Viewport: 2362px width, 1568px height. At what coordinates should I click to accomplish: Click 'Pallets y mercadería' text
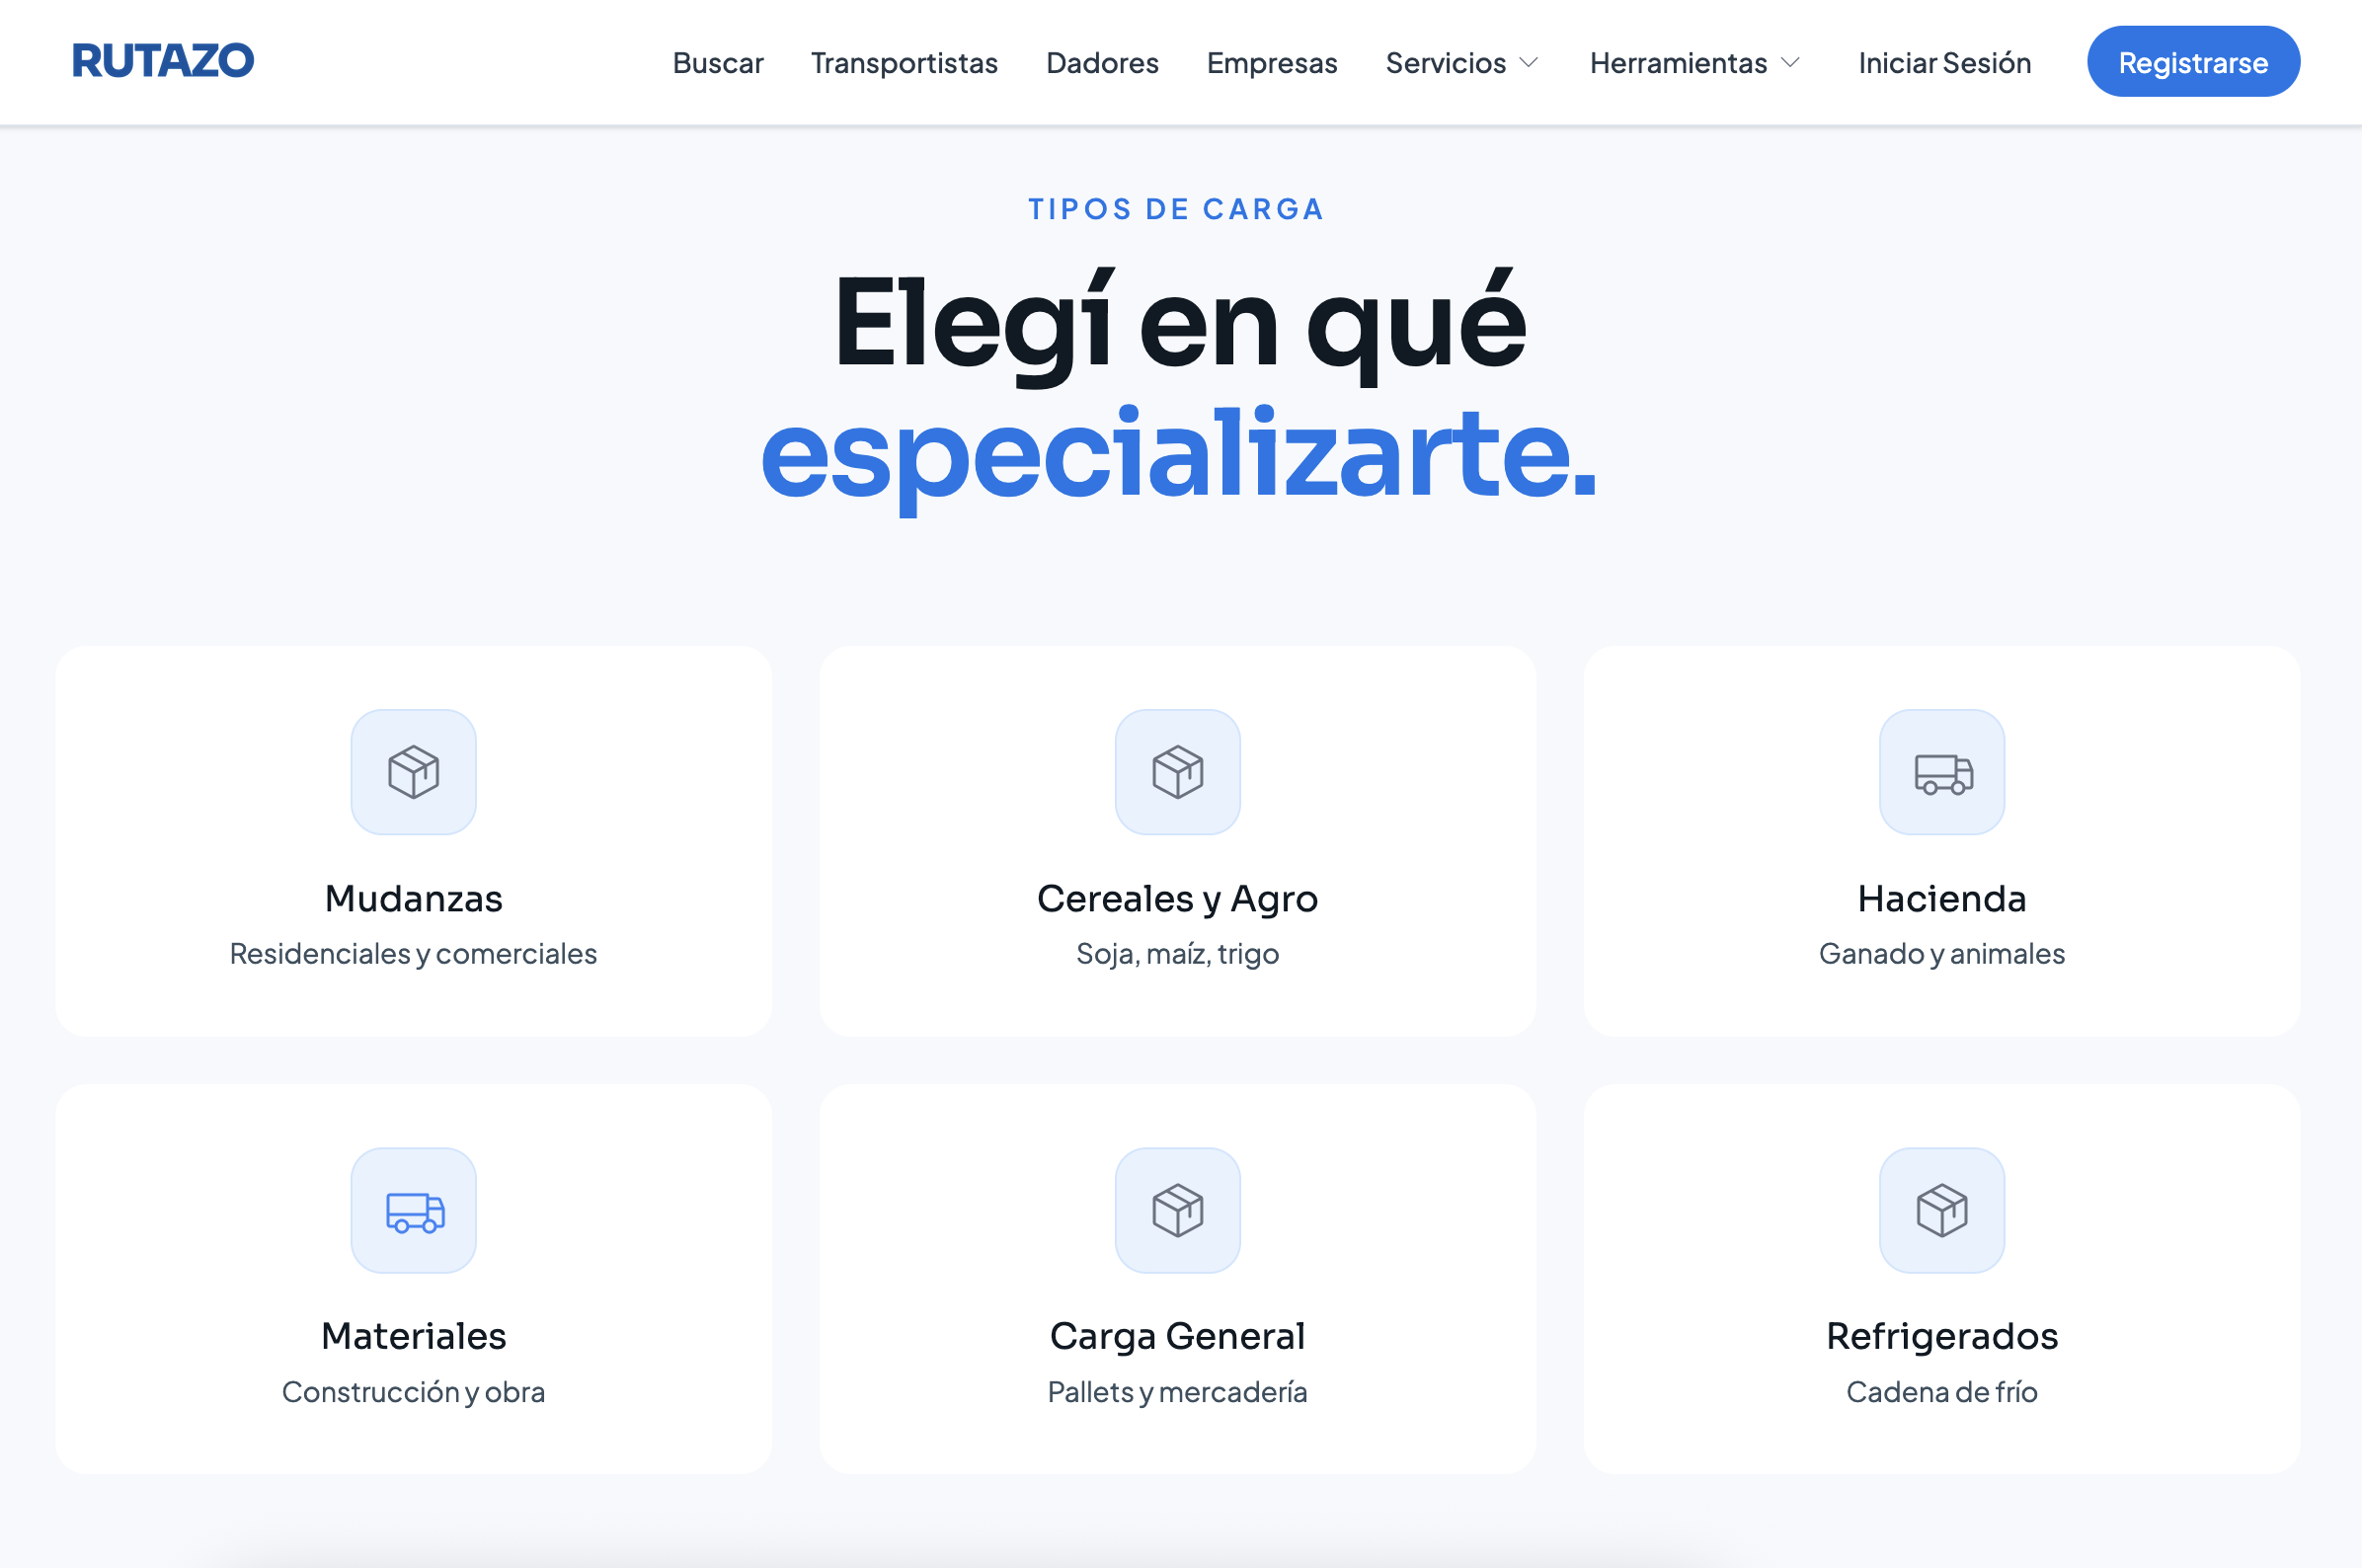point(1177,1392)
